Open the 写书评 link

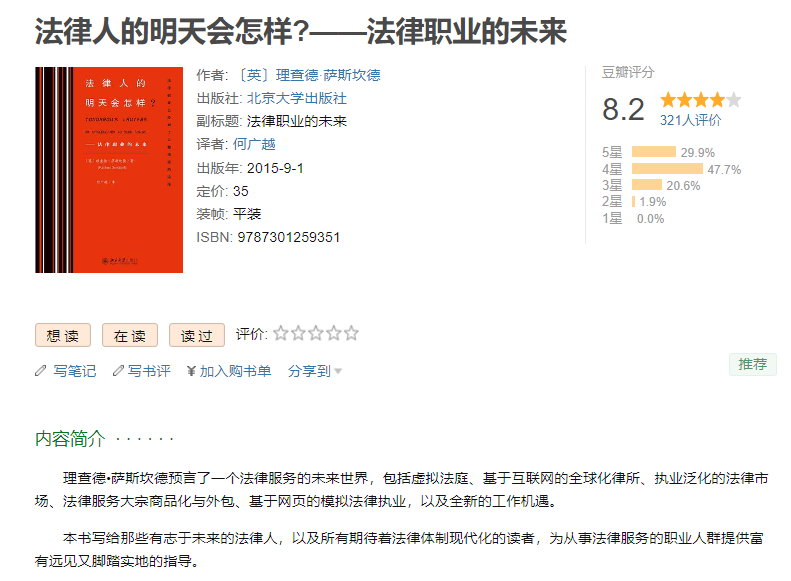pos(149,371)
